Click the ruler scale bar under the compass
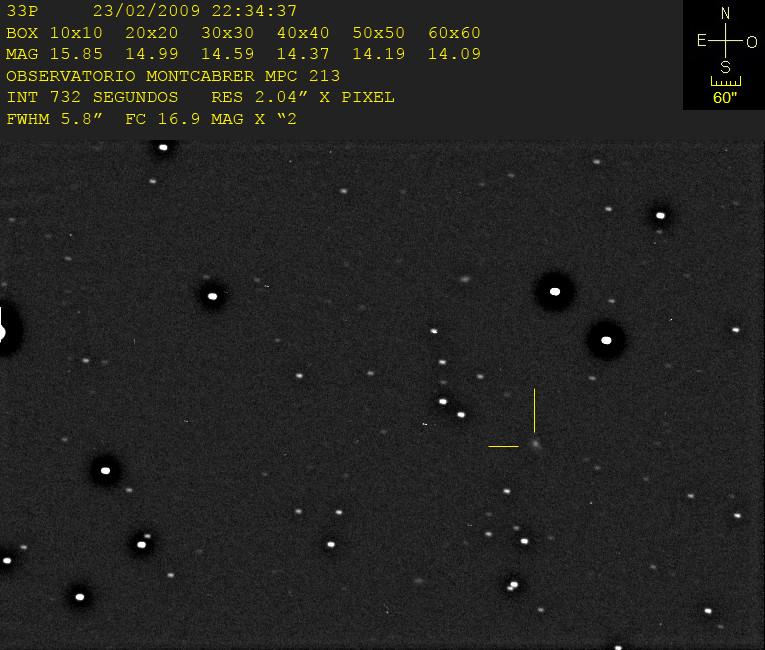The height and width of the screenshot is (650, 765). (x=726, y=81)
